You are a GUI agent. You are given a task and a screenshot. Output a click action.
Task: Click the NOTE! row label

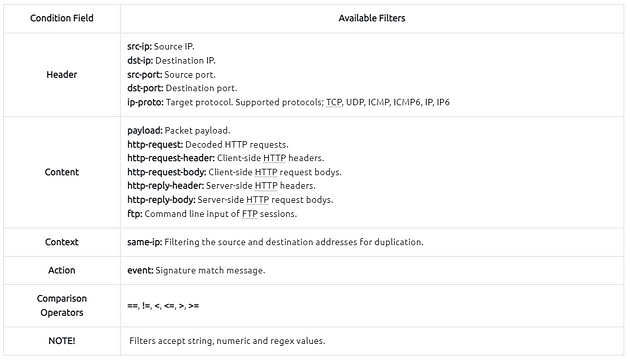[61, 341]
